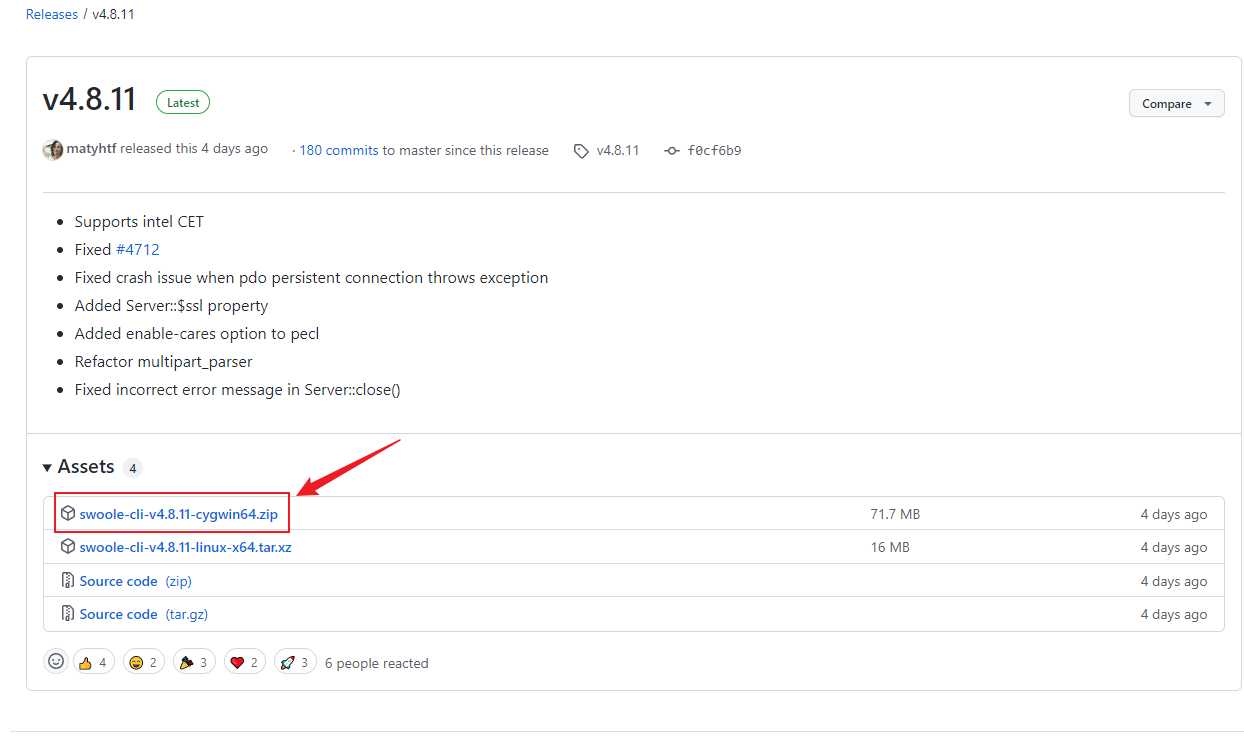
Task: Click 'Fixed incorrect error message in Server::close()' line
Action: tap(237, 389)
